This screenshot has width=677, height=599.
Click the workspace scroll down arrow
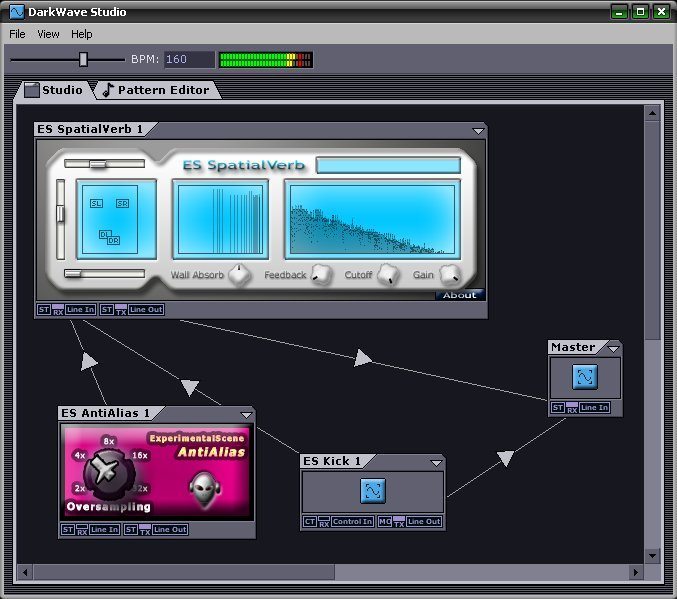pos(652,555)
